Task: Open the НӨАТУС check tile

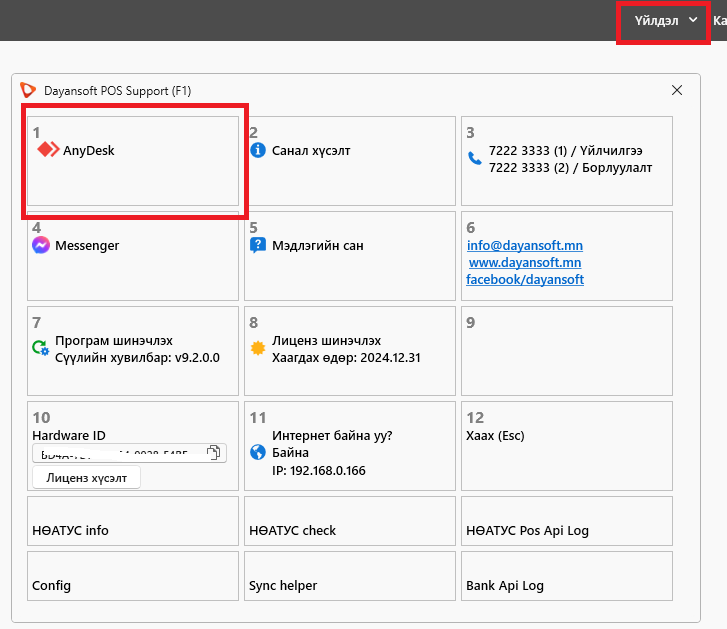Action: tap(350, 521)
